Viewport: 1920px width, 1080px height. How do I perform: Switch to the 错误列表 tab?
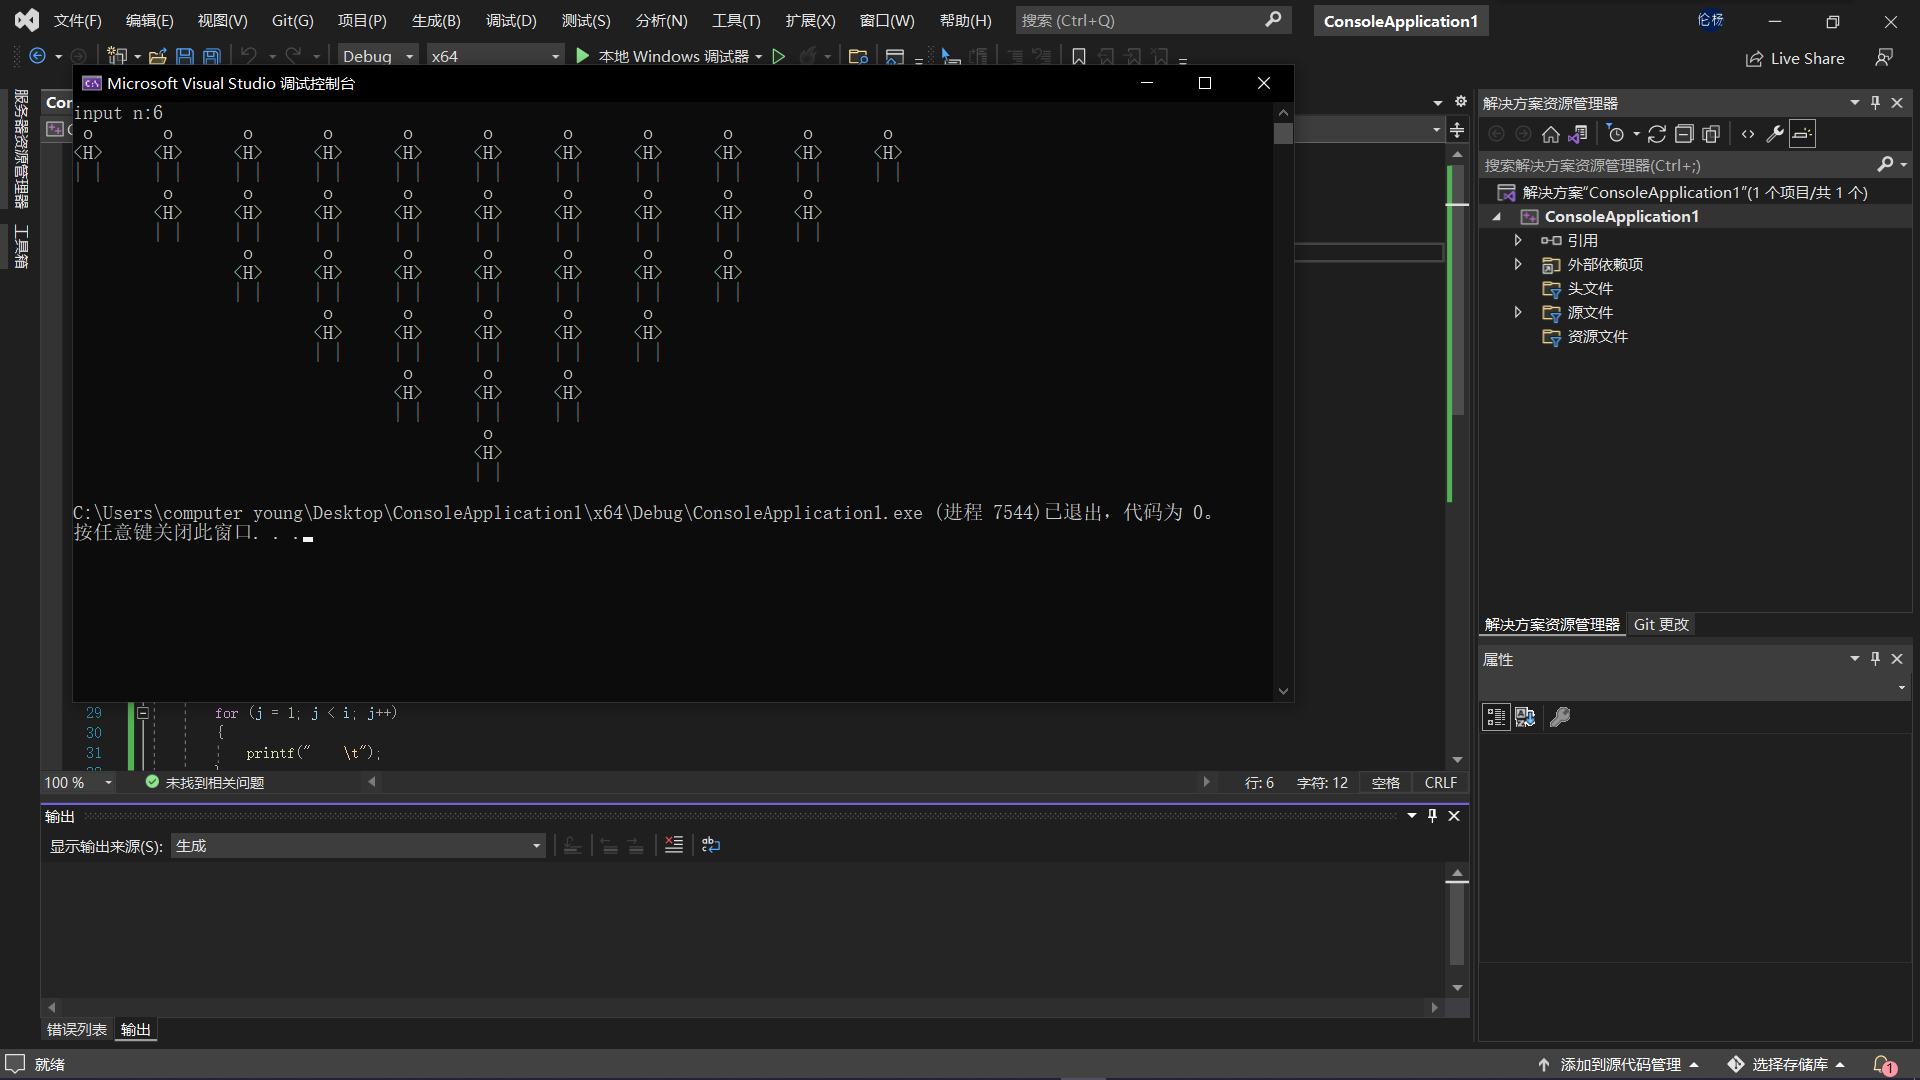[77, 1030]
